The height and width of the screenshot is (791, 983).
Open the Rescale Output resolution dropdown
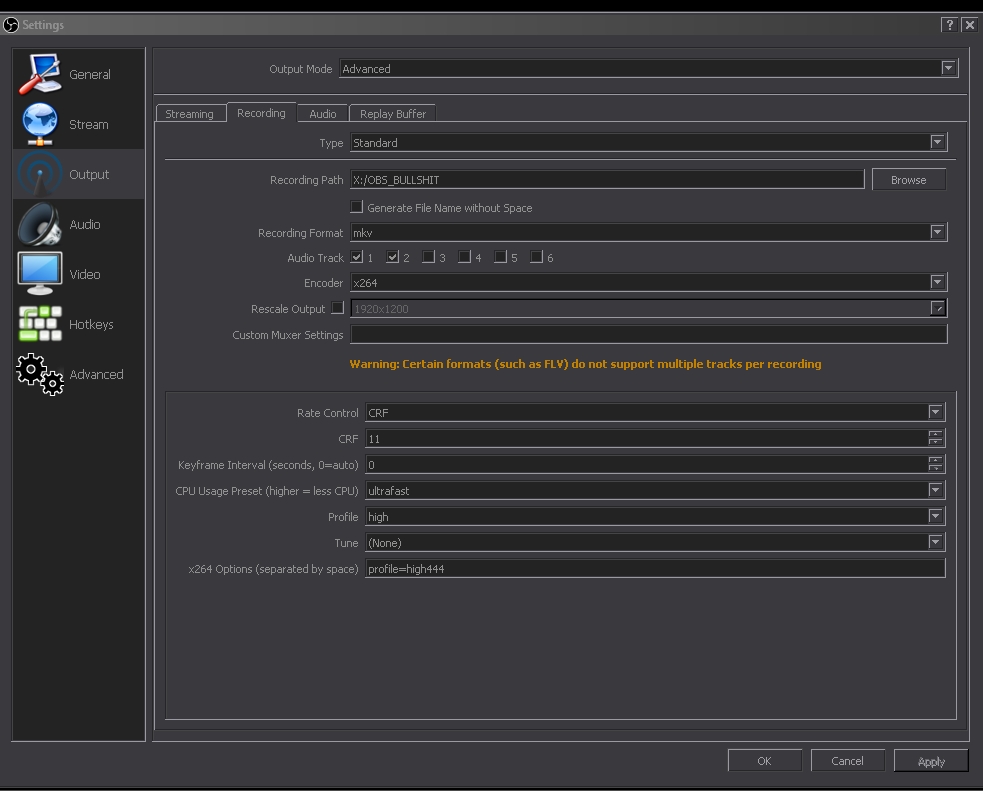pos(649,308)
